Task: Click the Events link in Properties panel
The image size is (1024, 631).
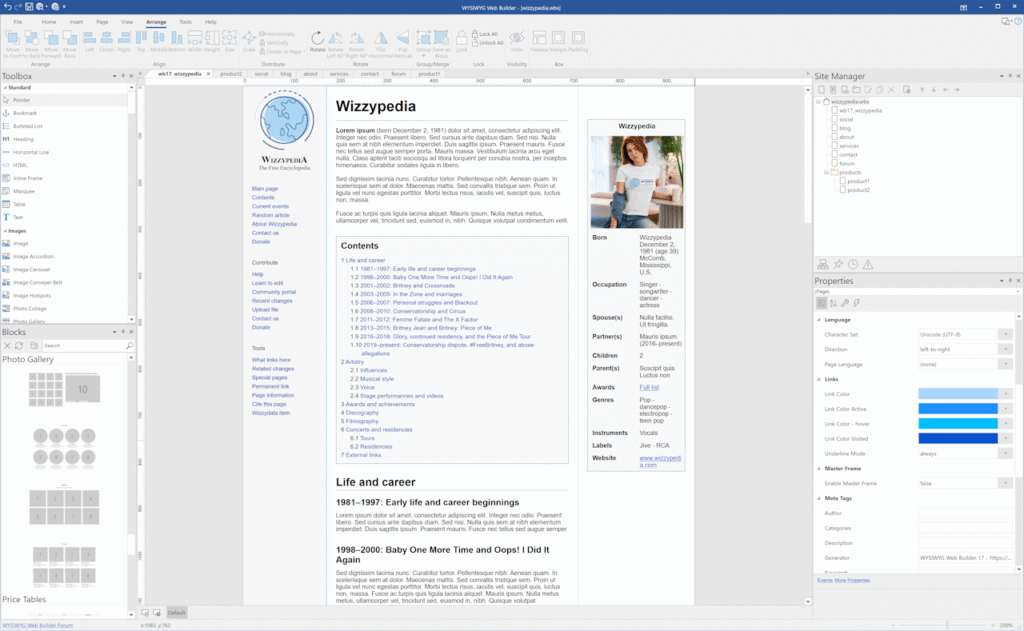Action: click(825, 580)
